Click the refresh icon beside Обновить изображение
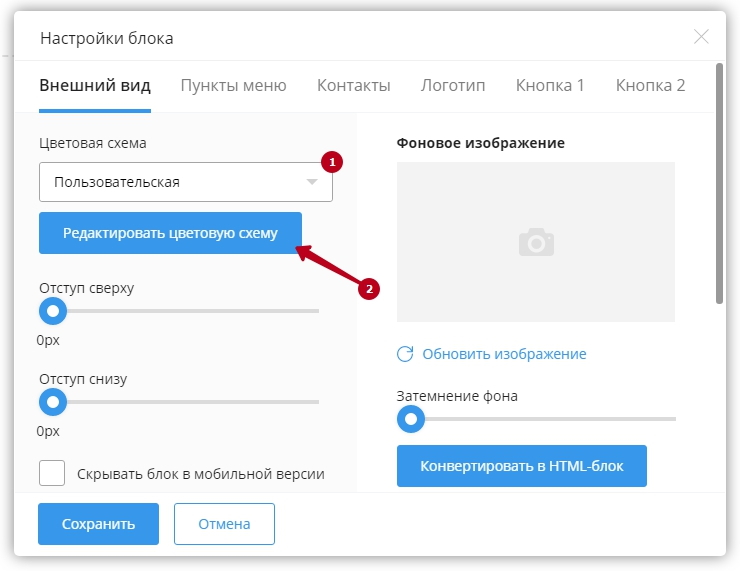 405,354
